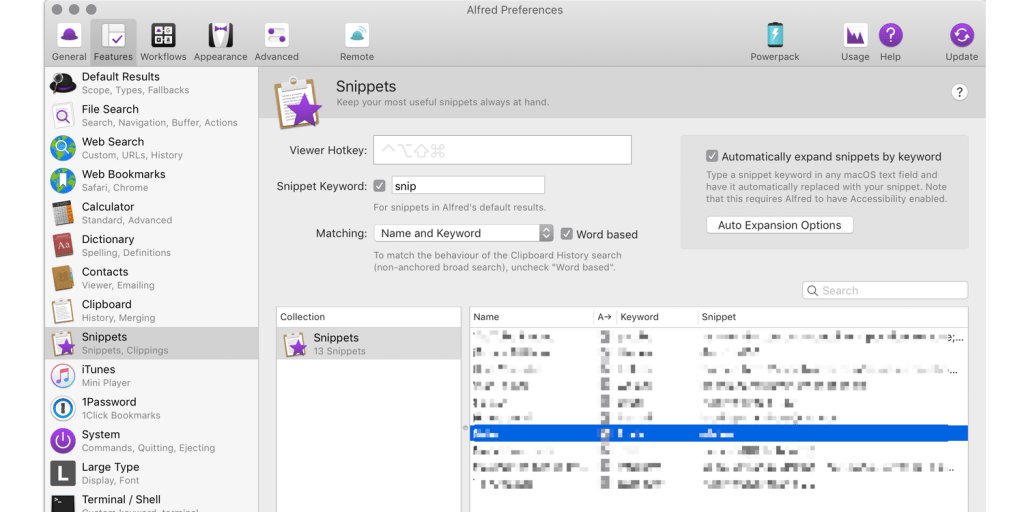
Task: Select the Snippets collection with 13 snippets
Action: (368, 344)
